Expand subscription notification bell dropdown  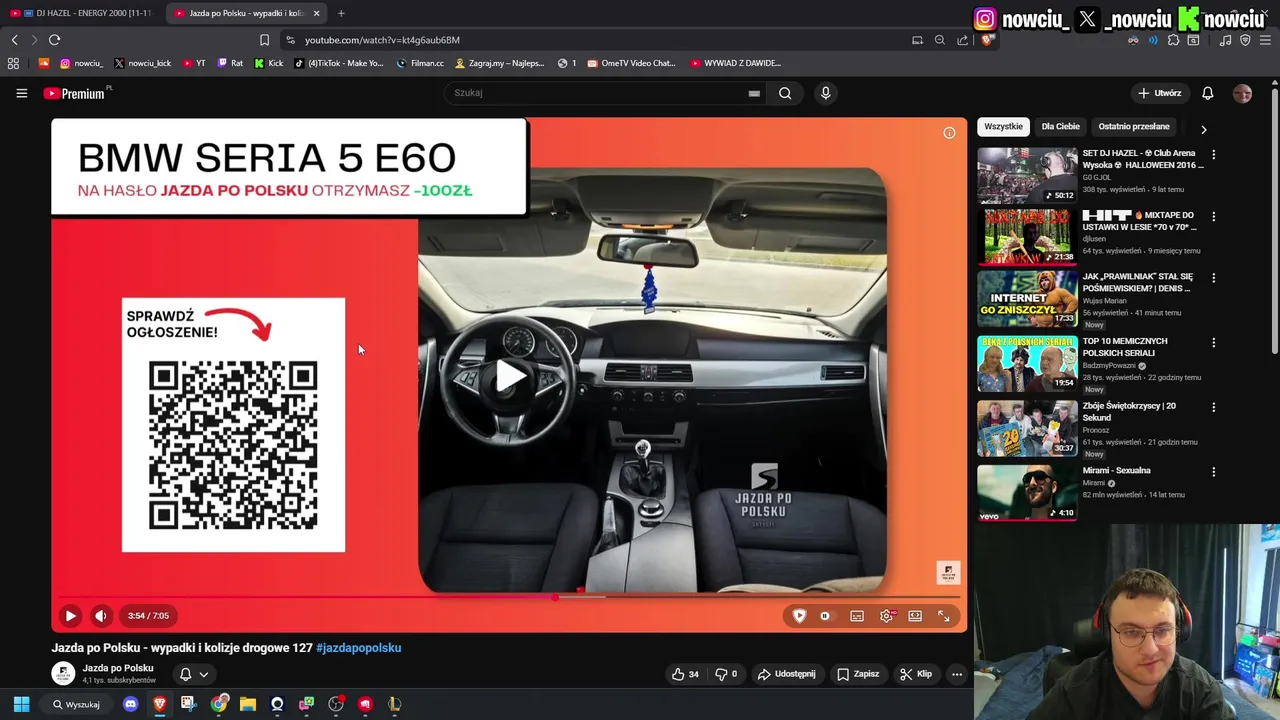tap(194, 674)
